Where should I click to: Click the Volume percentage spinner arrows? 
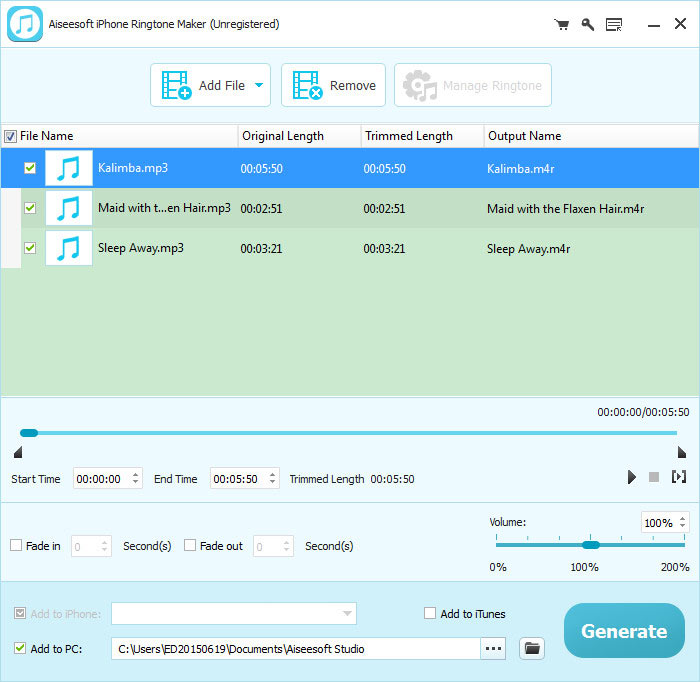tap(682, 522)
